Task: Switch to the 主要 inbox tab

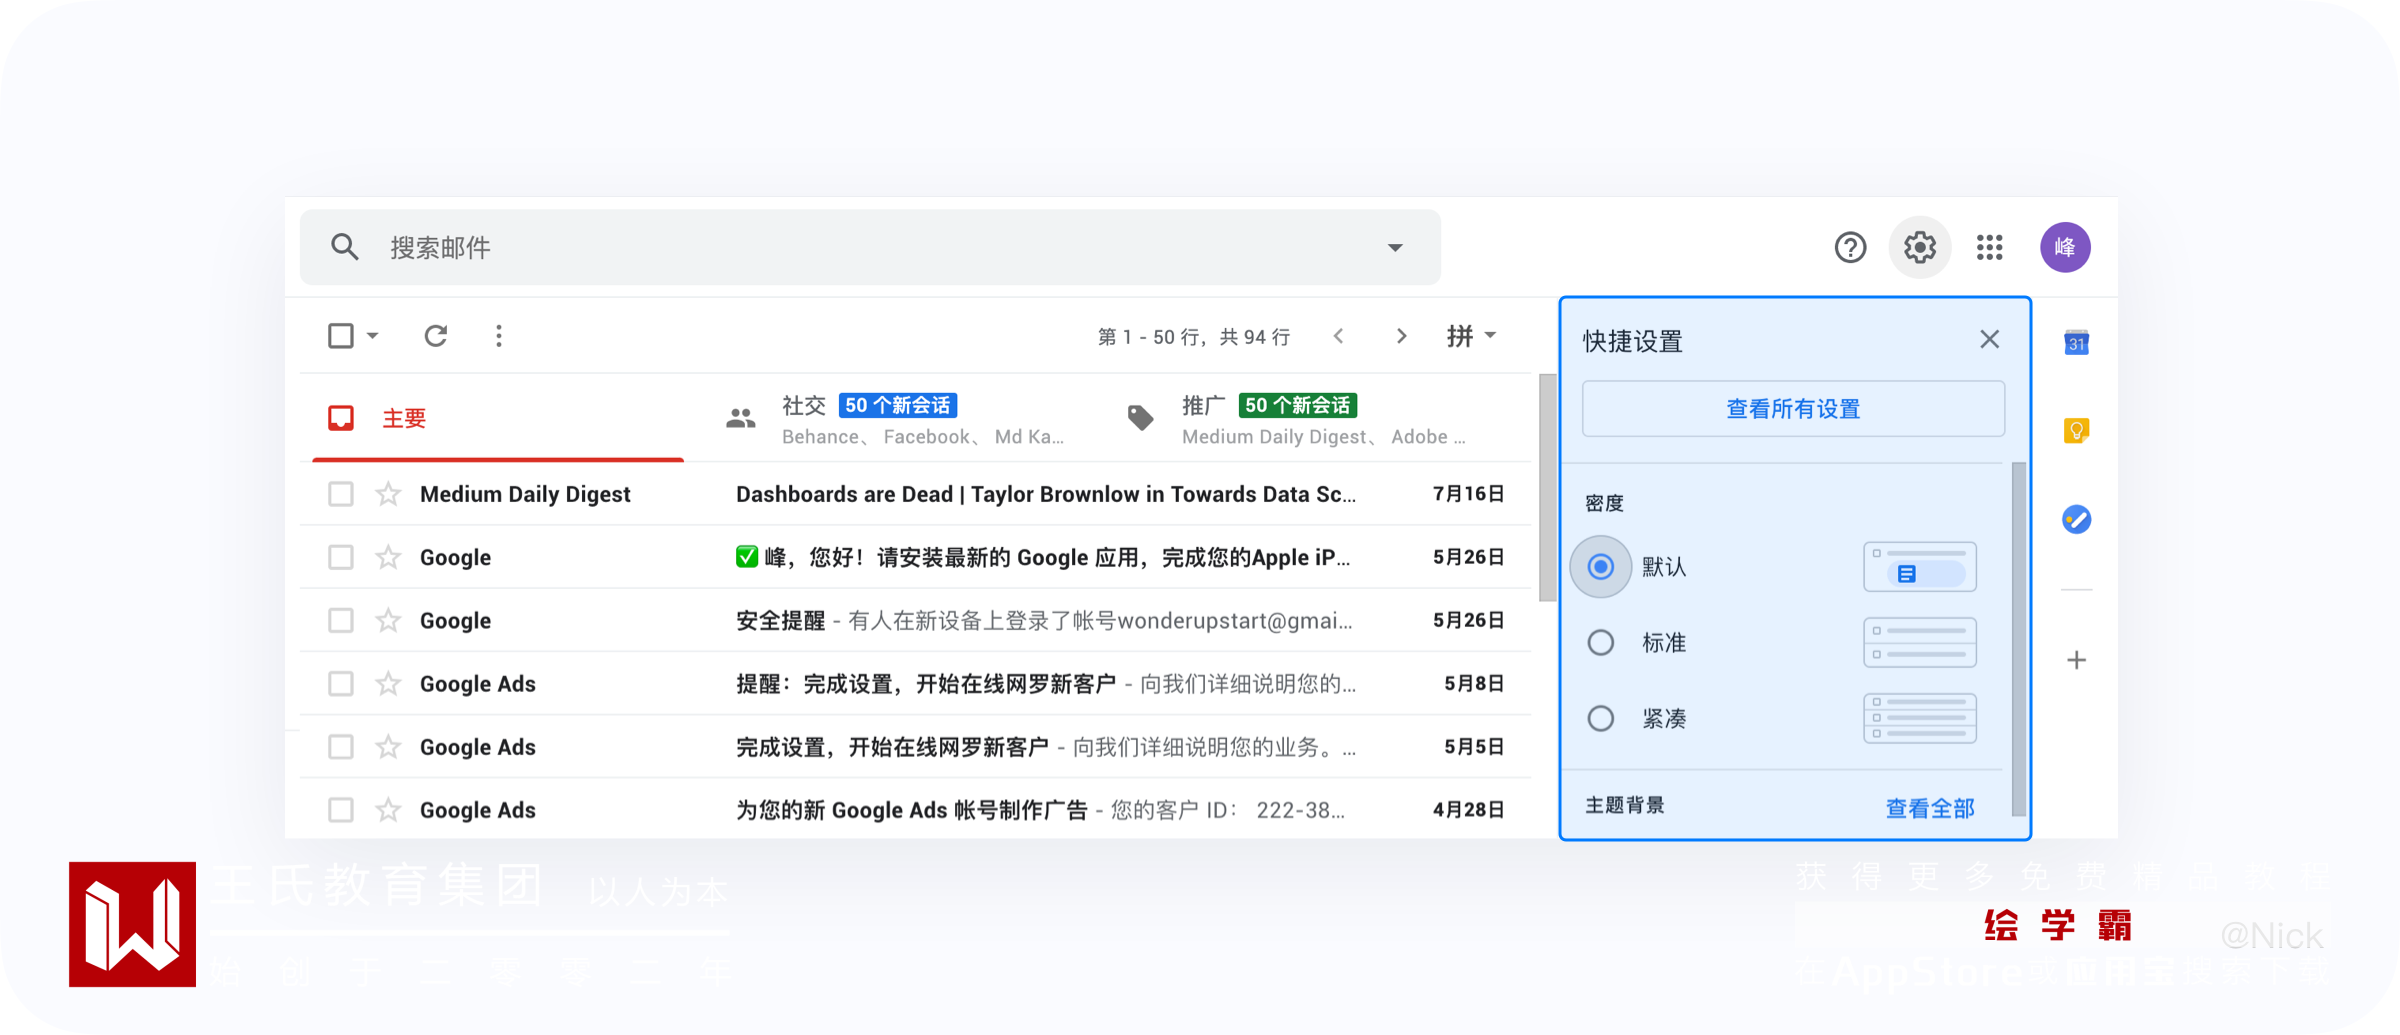Action: click(x=497, y=418)
